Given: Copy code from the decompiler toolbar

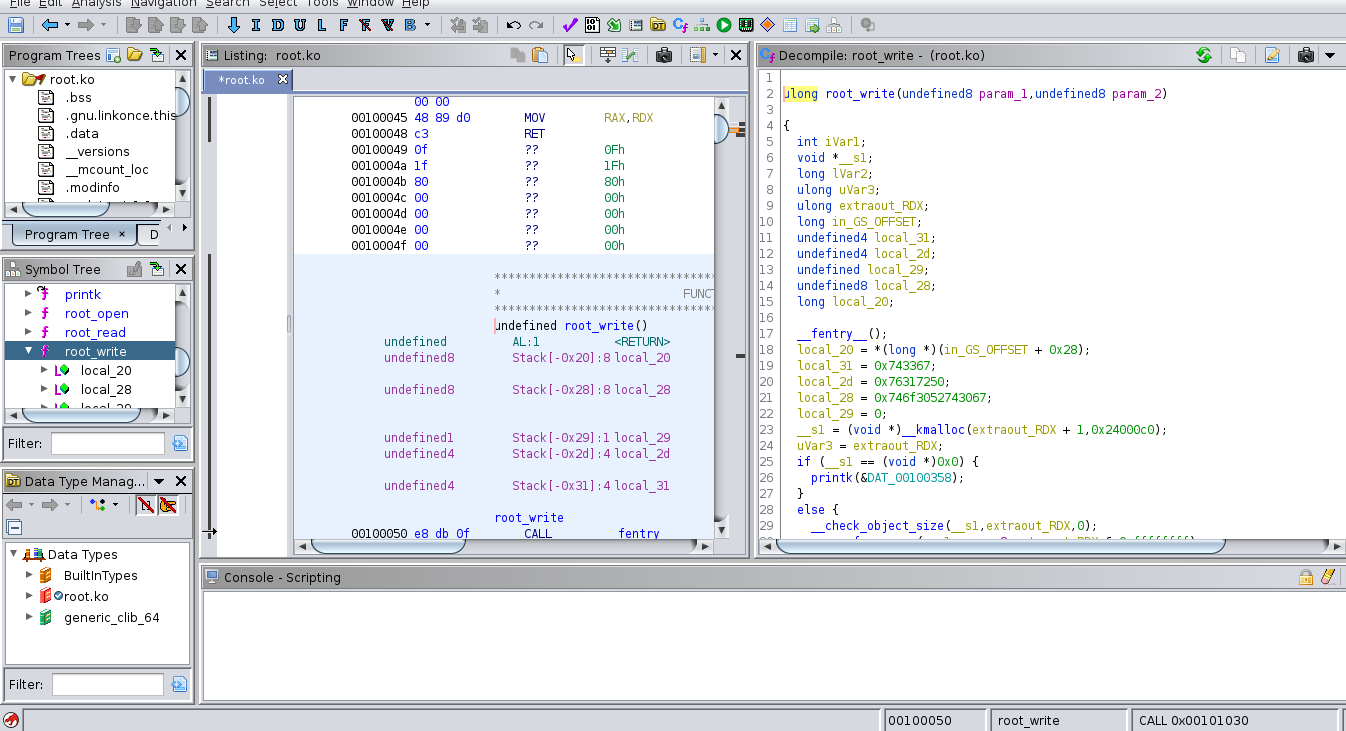Looking at the screenshot, I should click(x=1238, y=55).
